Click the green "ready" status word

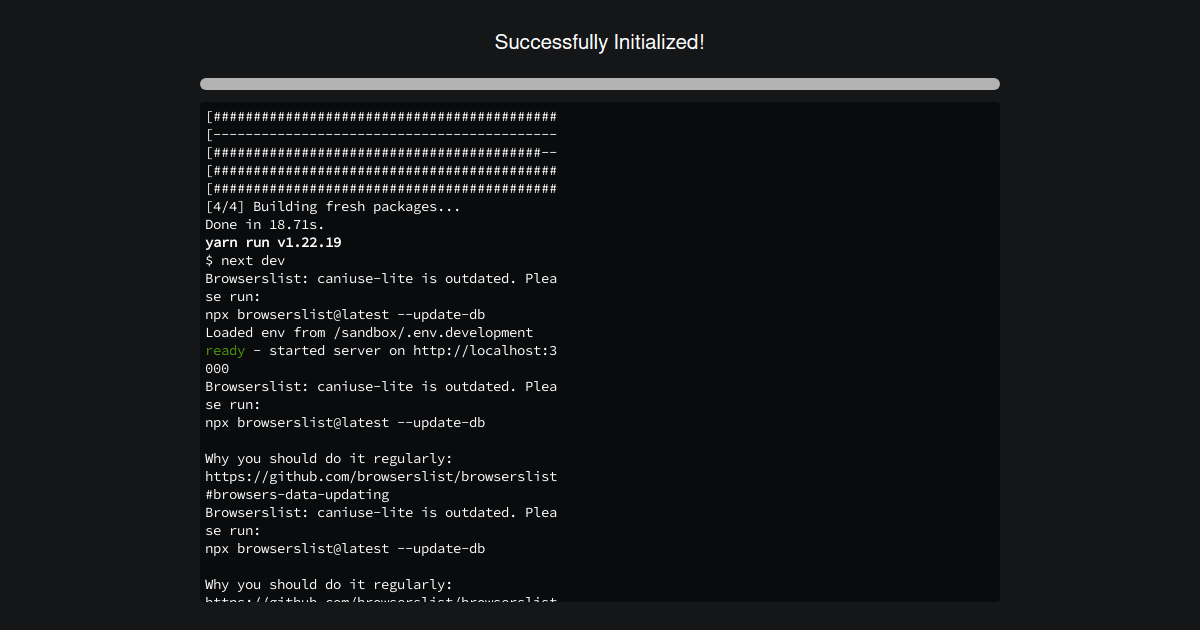[225, 350]
